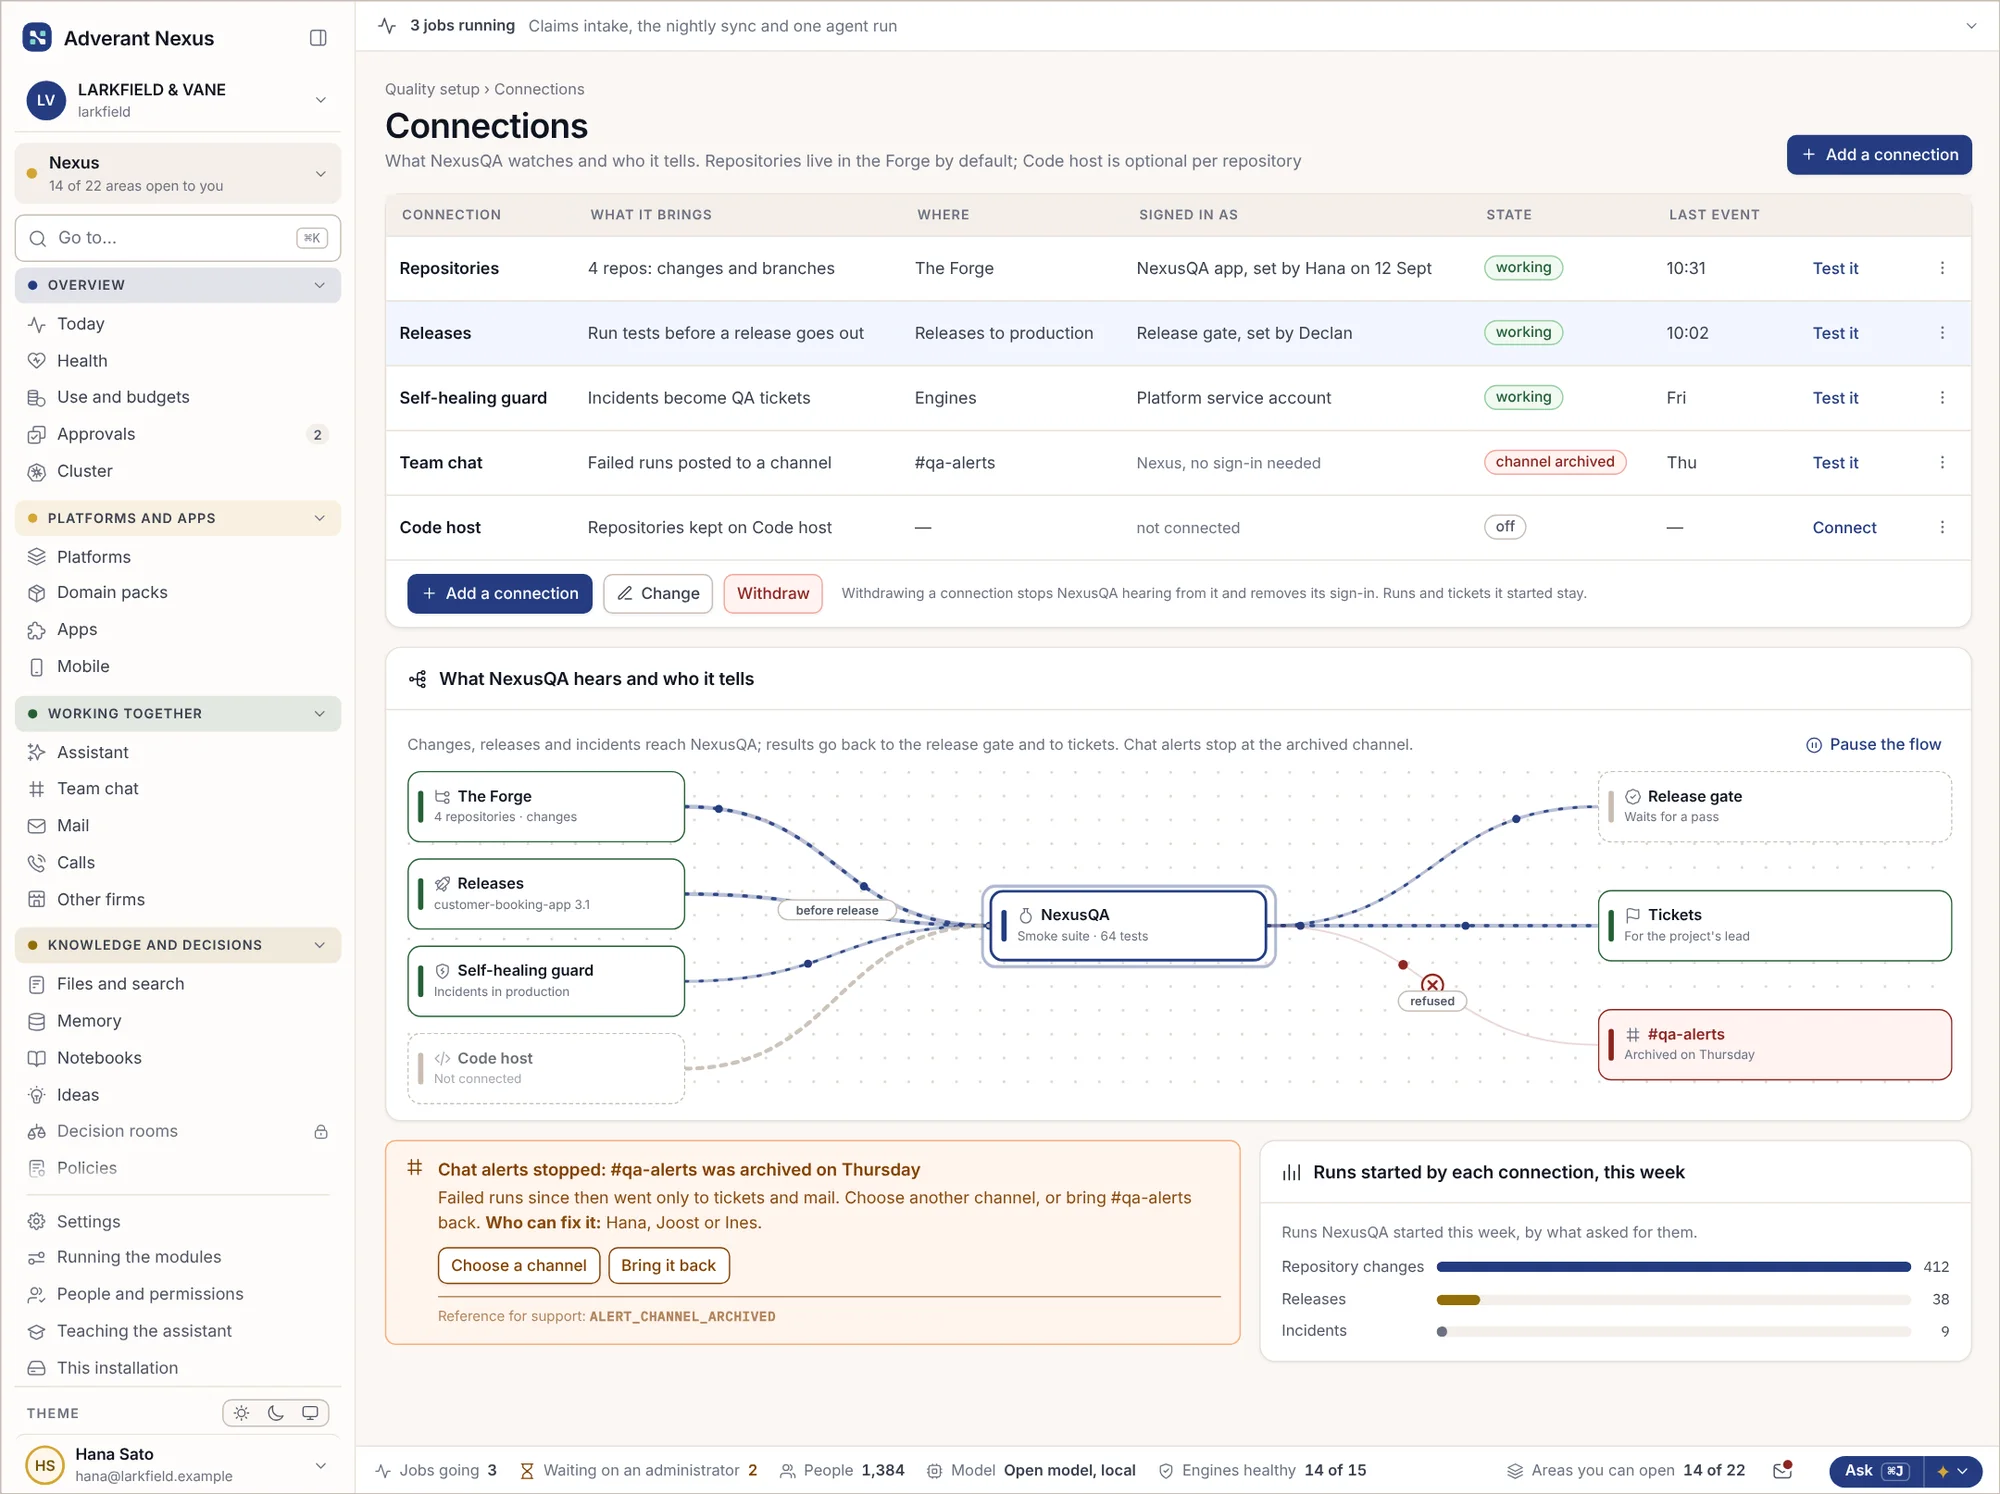
Task: Click Test it for Releases row
Action: (x=1835, y=333)
